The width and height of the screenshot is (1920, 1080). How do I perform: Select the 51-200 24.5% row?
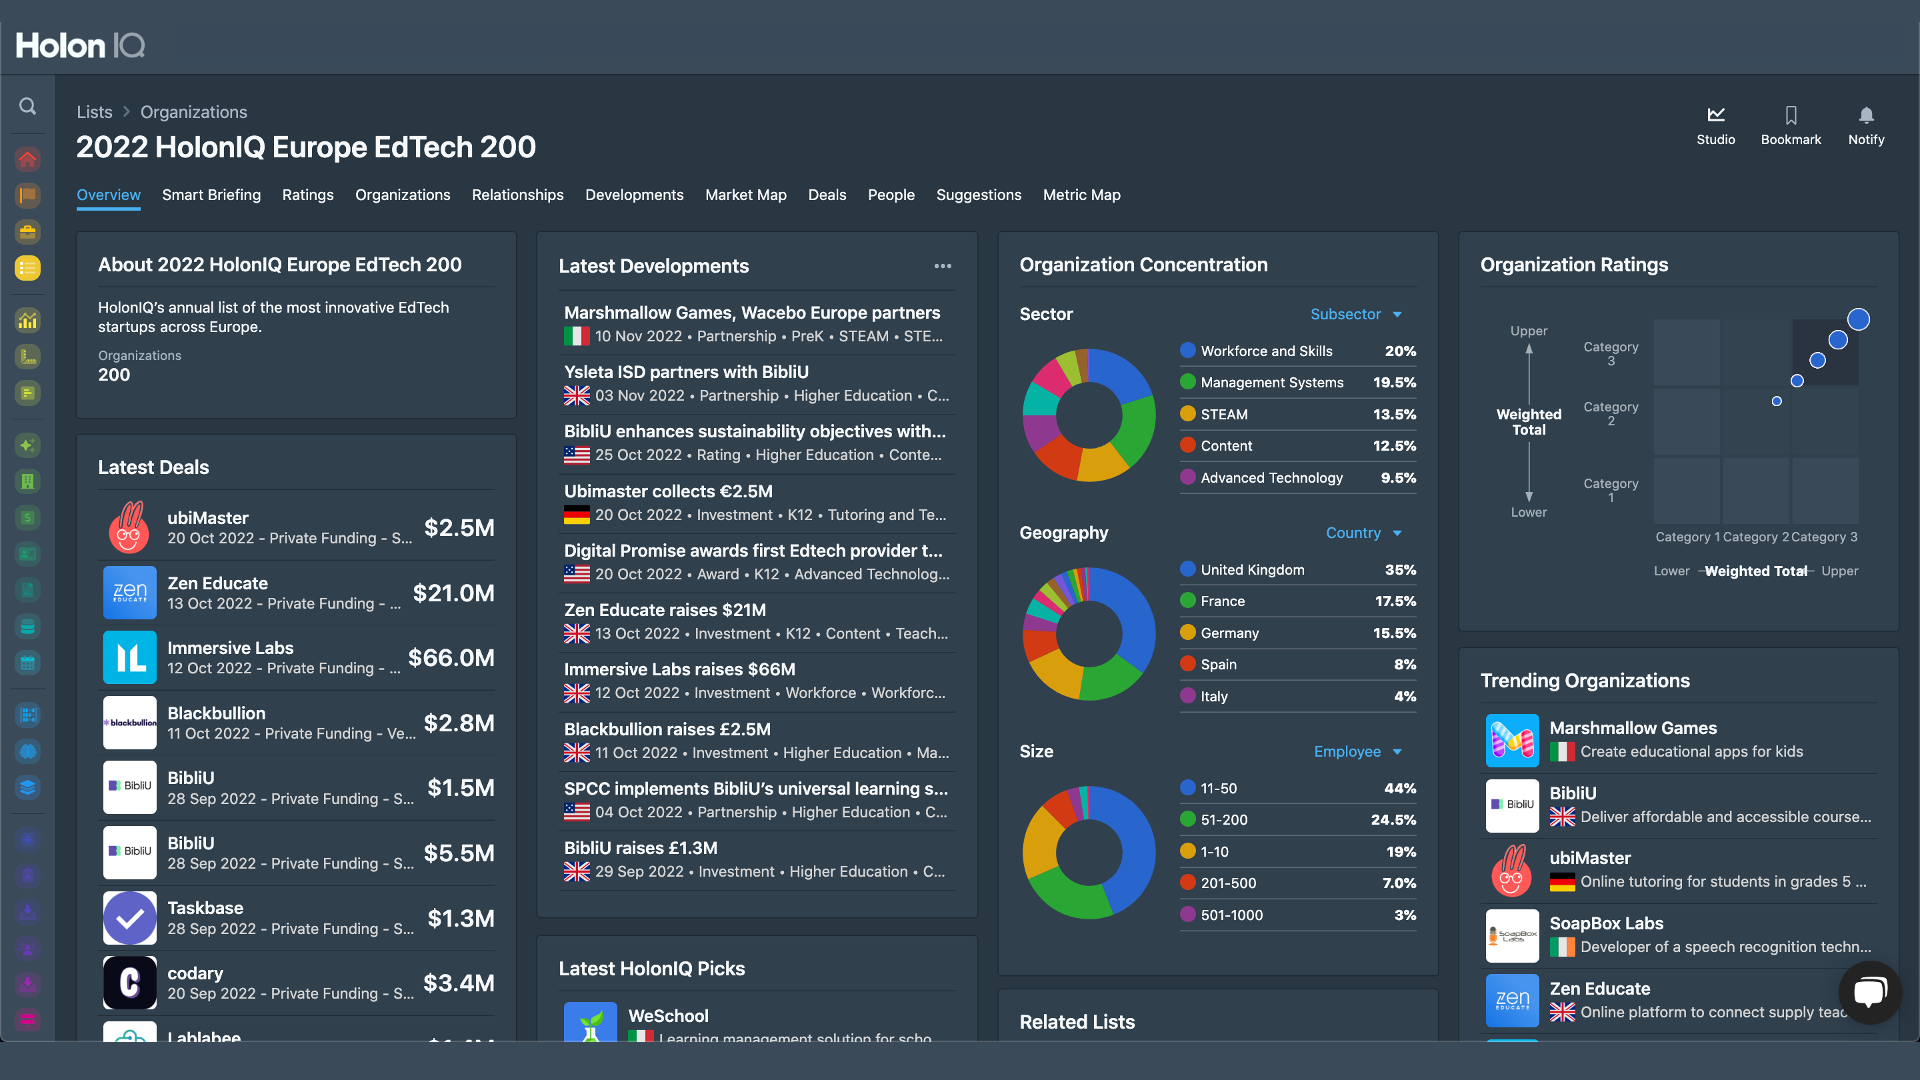pyautogui.click(x=1298, y=820)
